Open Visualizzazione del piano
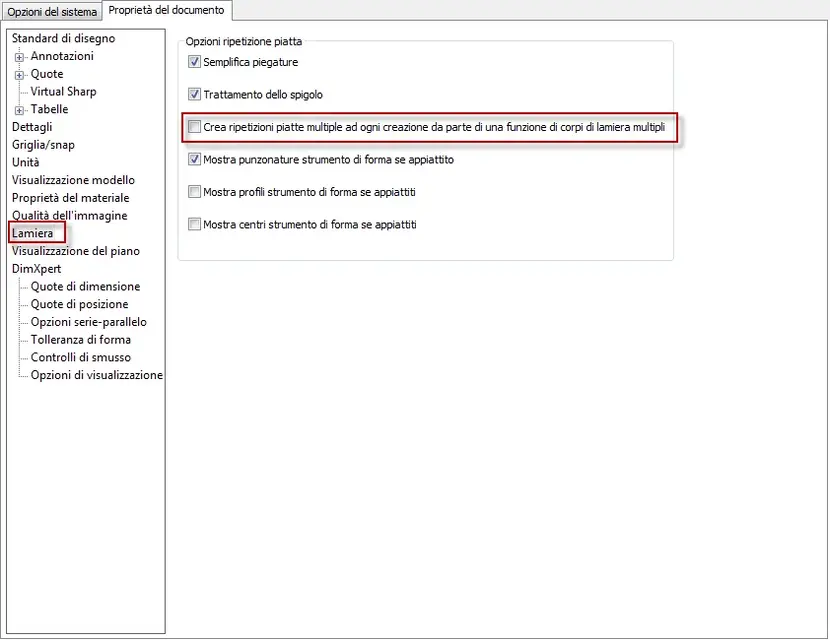Image resolution: width=830 pixels, height=640 pixels. (x=76, y=251)
